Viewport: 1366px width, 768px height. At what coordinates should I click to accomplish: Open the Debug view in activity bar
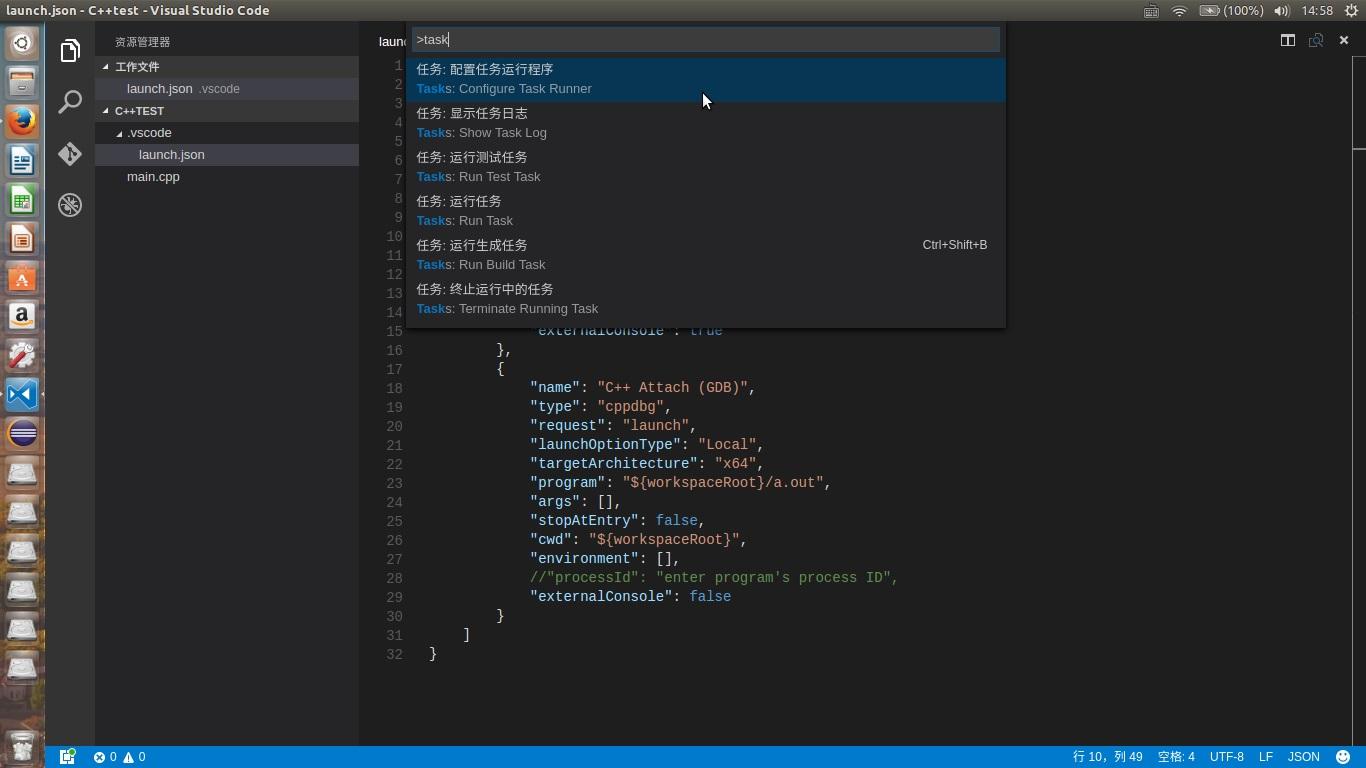click(70, 205)
